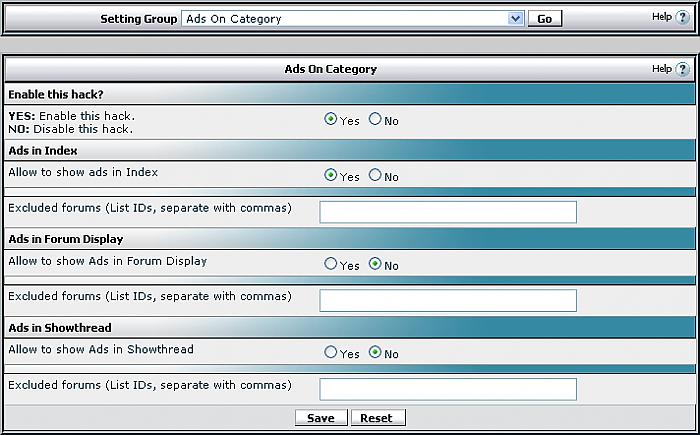
Task: Focus Excluded forums field under Ads in Index
Action: 448,212
